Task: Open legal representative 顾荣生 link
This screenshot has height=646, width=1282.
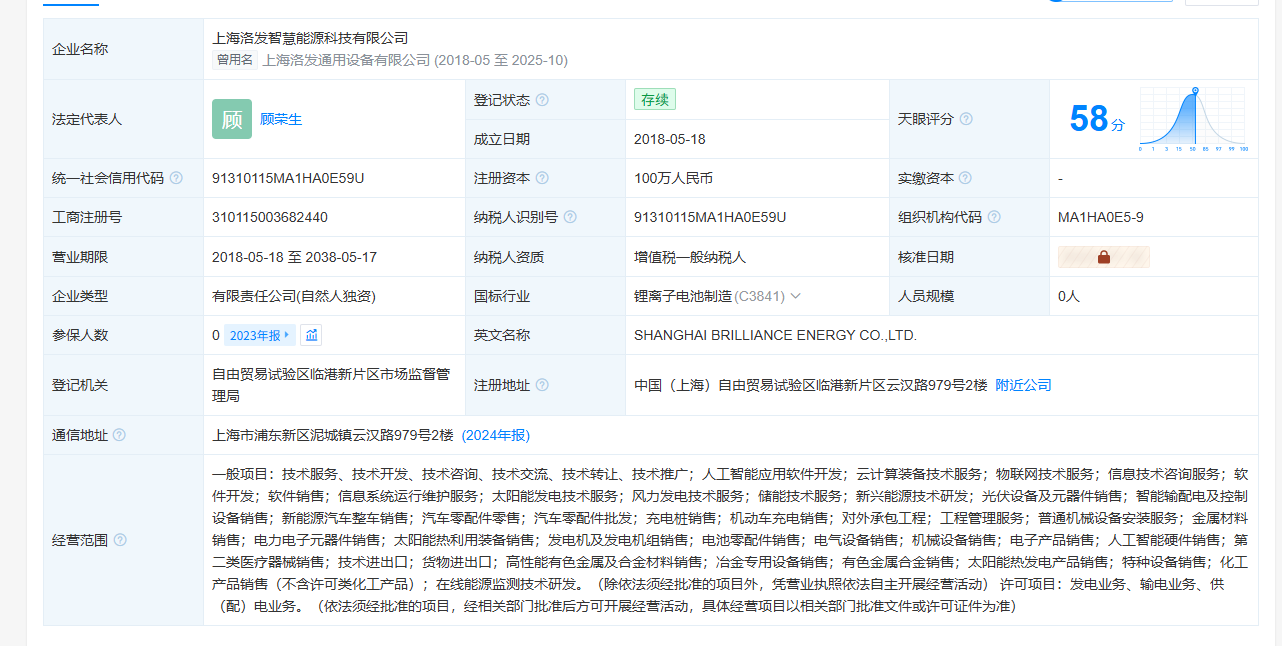Action: pos(281,119)
